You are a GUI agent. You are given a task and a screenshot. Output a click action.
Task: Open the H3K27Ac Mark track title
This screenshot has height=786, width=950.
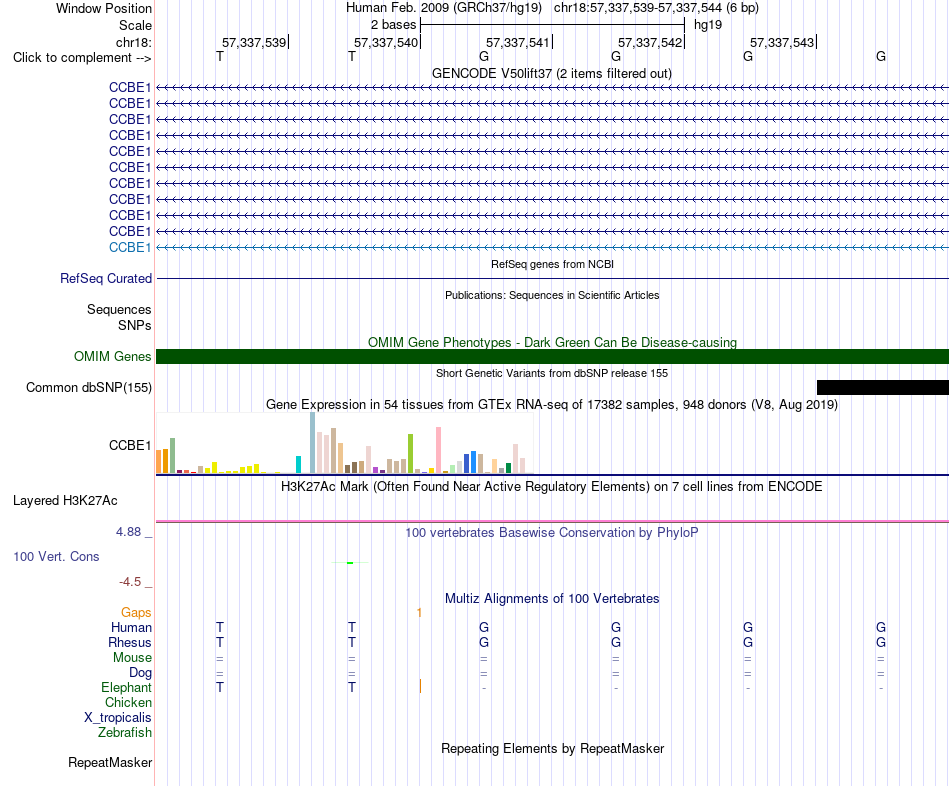[x=551, y=487]
